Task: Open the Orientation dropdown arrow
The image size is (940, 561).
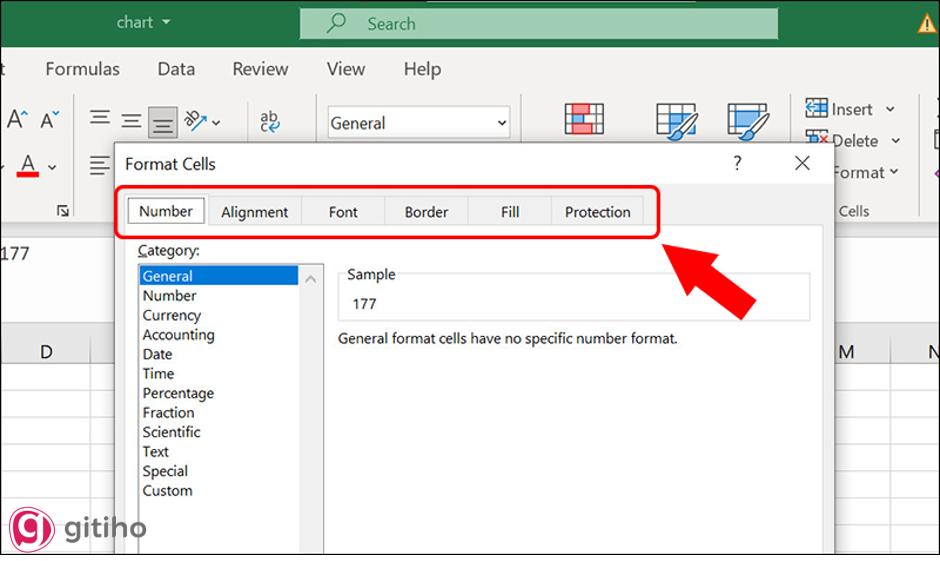Action: (216, 122)
